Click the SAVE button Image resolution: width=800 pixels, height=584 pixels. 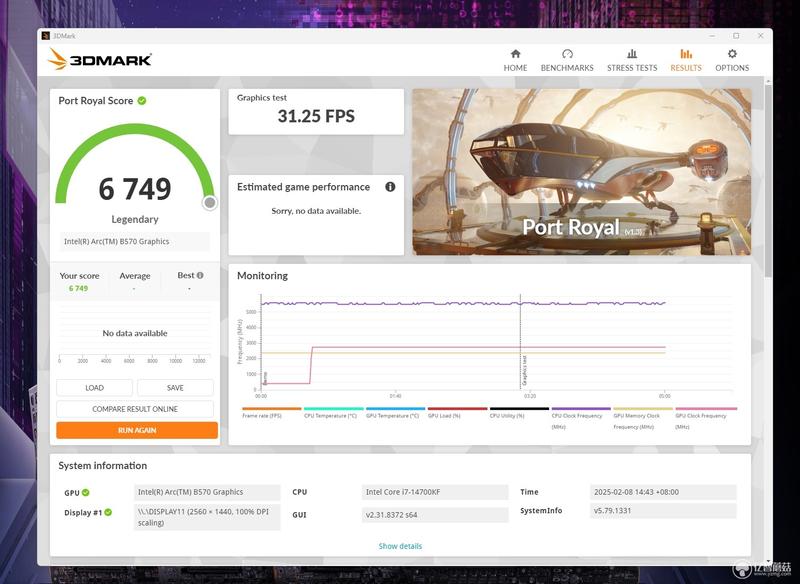click(175, 388)
